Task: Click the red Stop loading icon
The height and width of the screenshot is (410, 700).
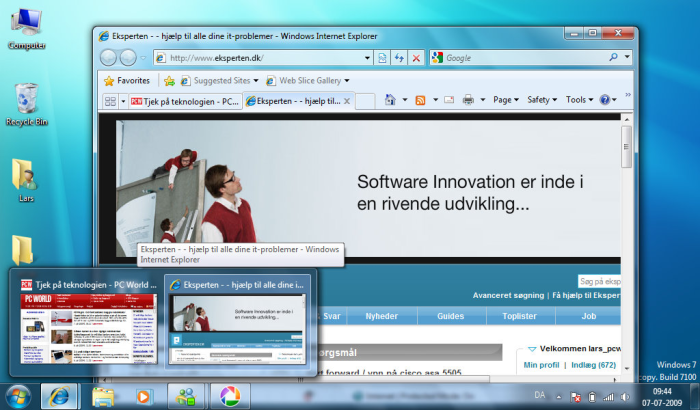Action: [x=416, y=58]
